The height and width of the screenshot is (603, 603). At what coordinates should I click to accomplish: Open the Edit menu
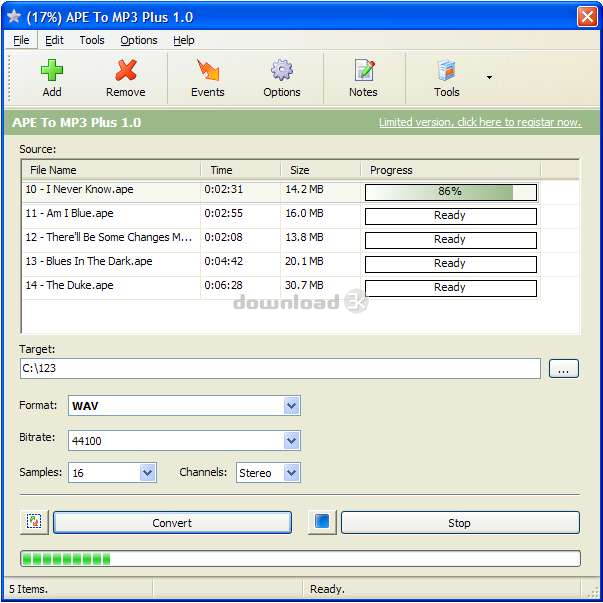(54, 40)
